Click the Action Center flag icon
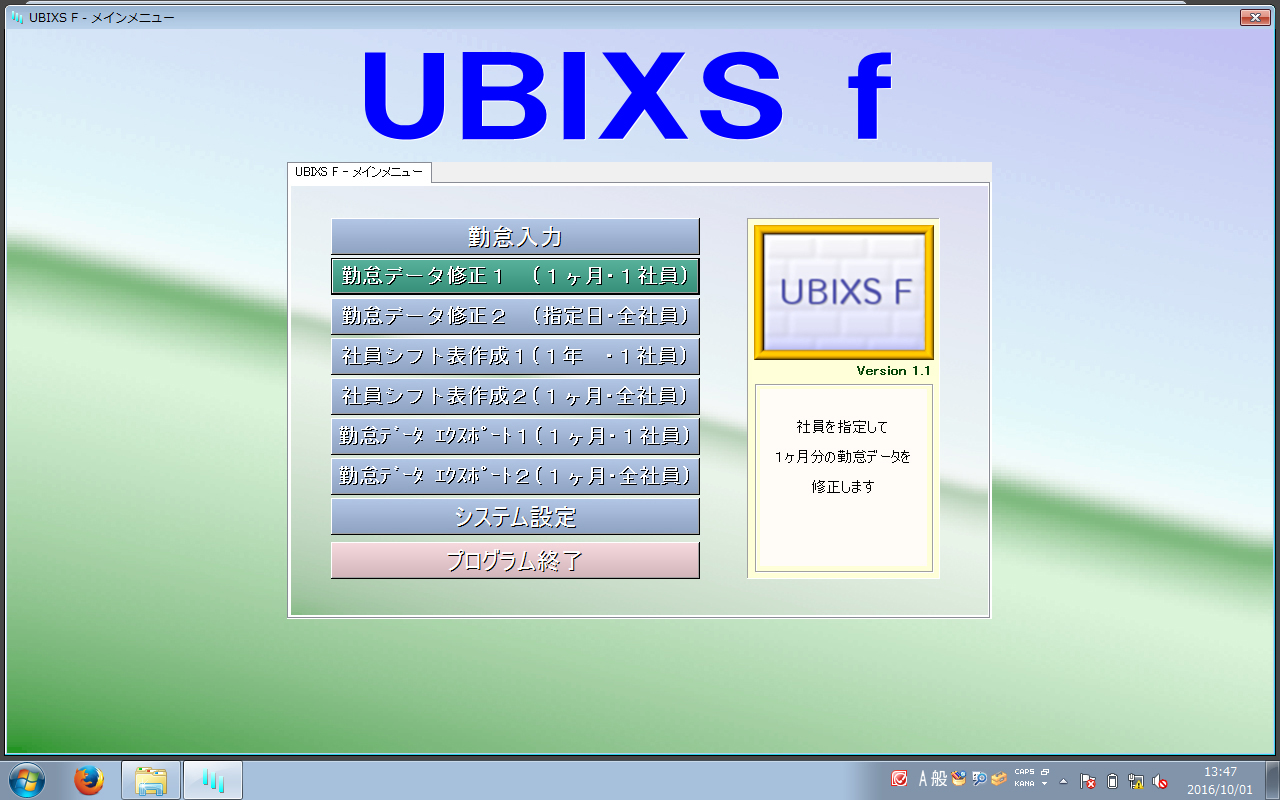 [x=1088, y=781]
